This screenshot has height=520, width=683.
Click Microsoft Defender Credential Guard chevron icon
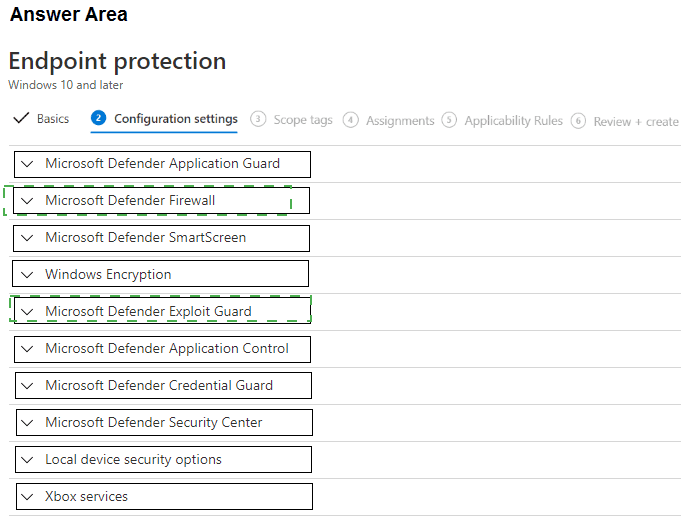[28, 386]
